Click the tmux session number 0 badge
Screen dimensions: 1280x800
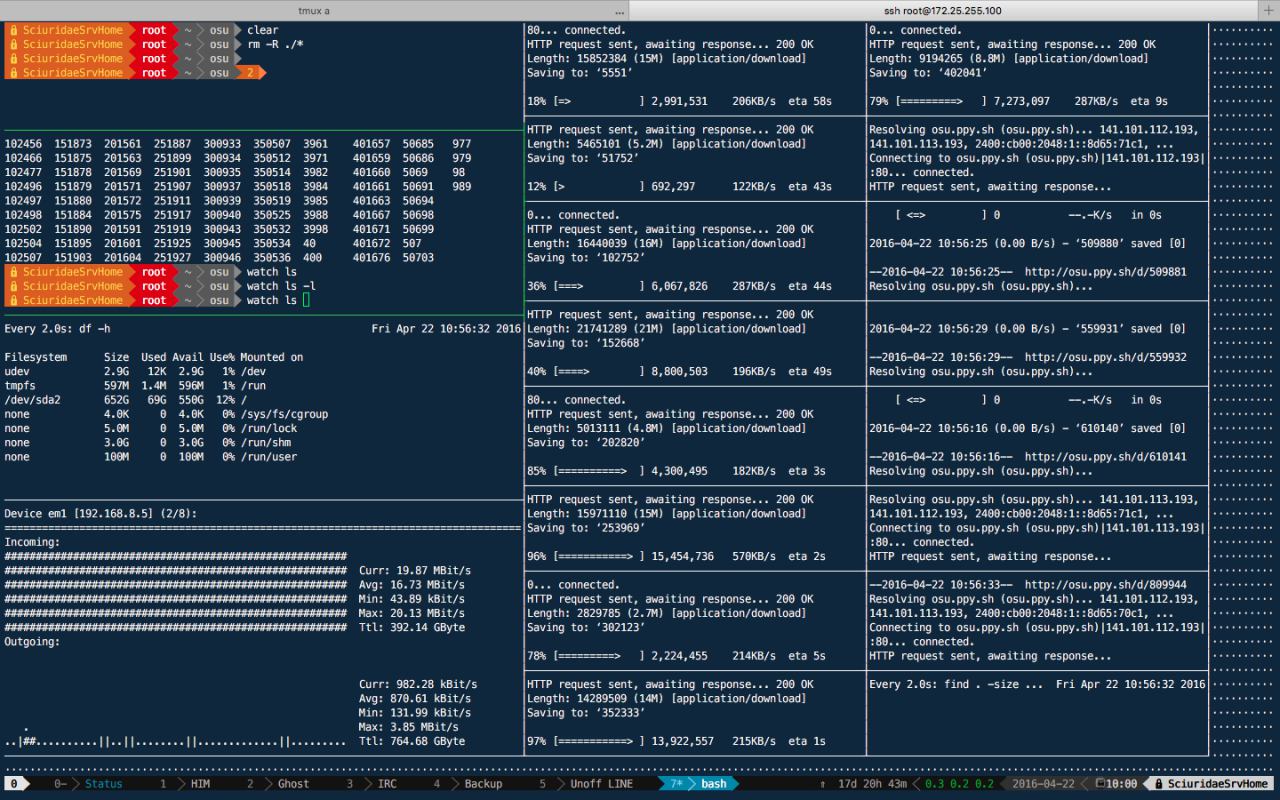click(x=14, y=784)
